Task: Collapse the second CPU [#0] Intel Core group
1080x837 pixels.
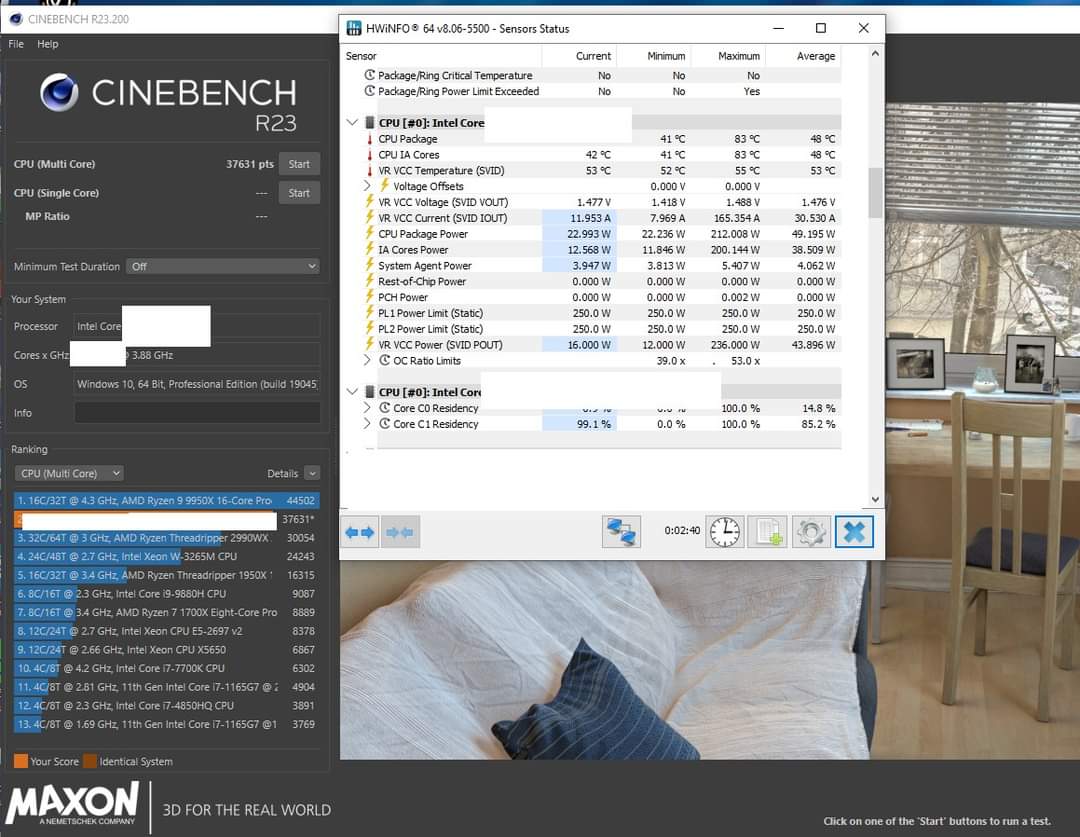Action: click(352, 392)
